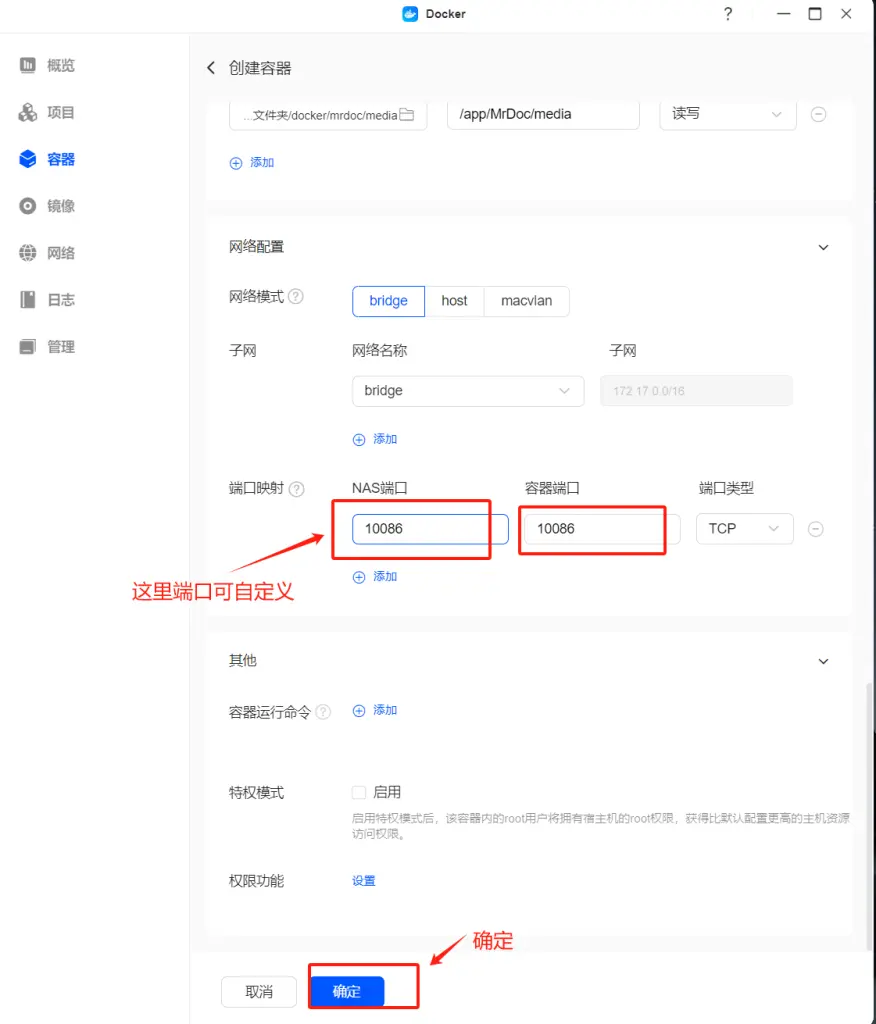The image size is (876, 1024).
Task: Open the TCP 端口类型 dropdown
Action: coord(745,529)
